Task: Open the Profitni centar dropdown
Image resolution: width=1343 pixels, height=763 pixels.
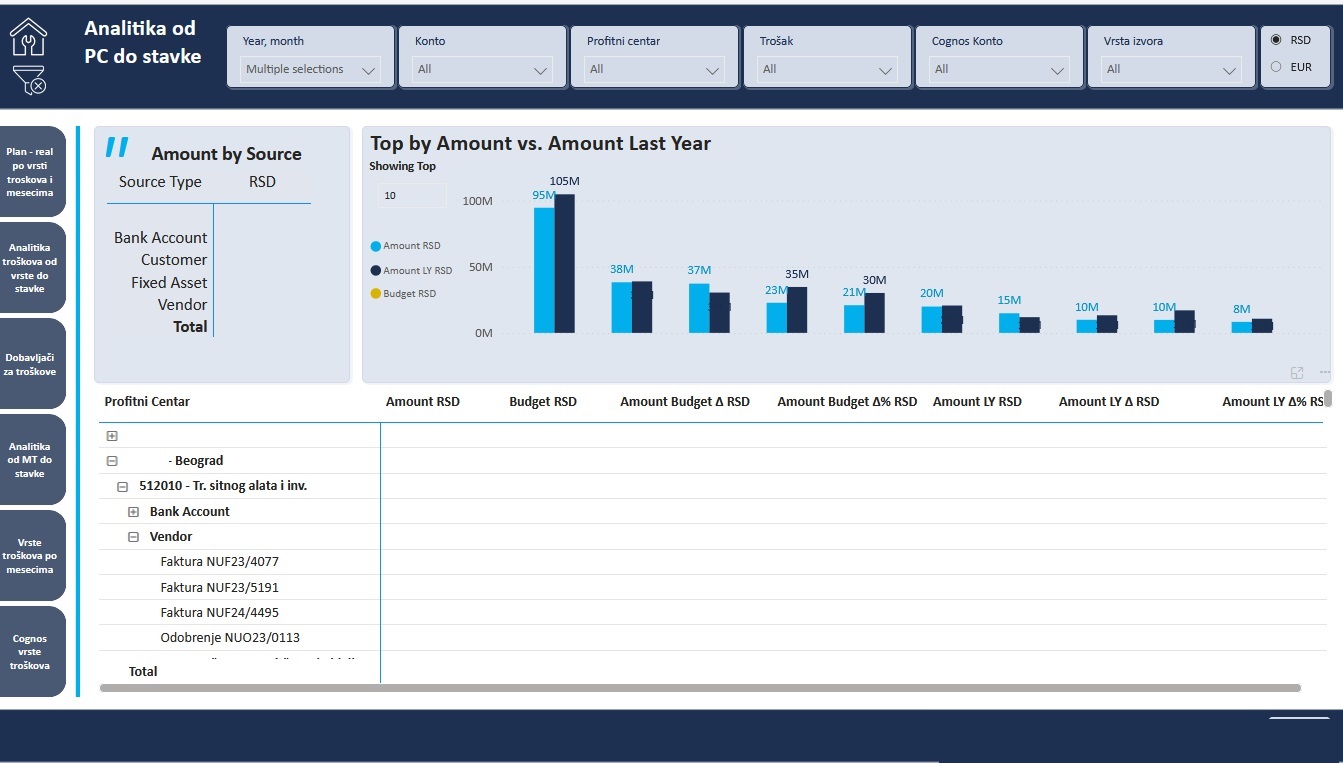Action: (655, 69)
